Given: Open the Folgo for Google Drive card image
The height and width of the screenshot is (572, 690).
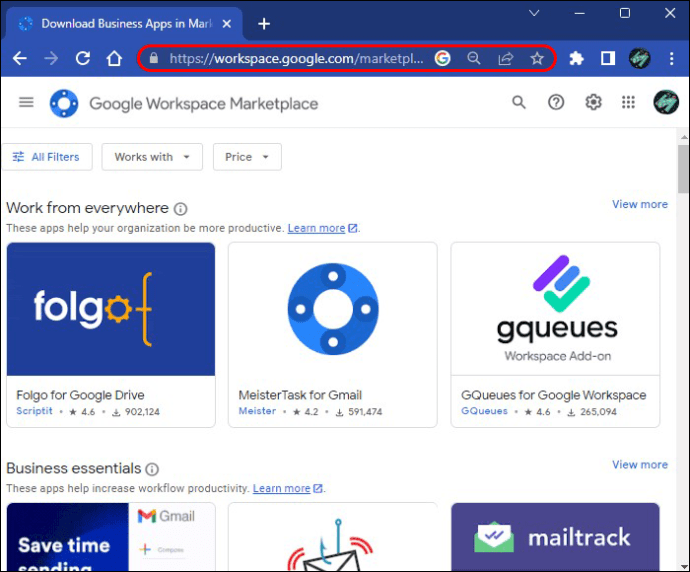Looking at the screenshot, I should pos(111,309).
